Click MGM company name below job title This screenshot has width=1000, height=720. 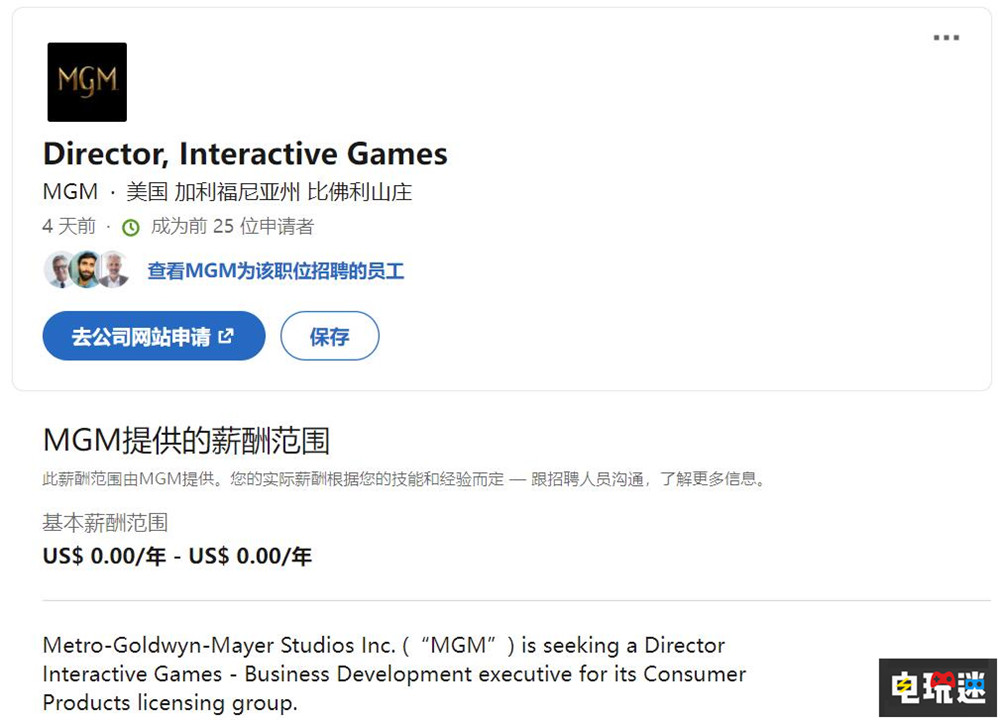pyautogui.click(x=70, y=192)
